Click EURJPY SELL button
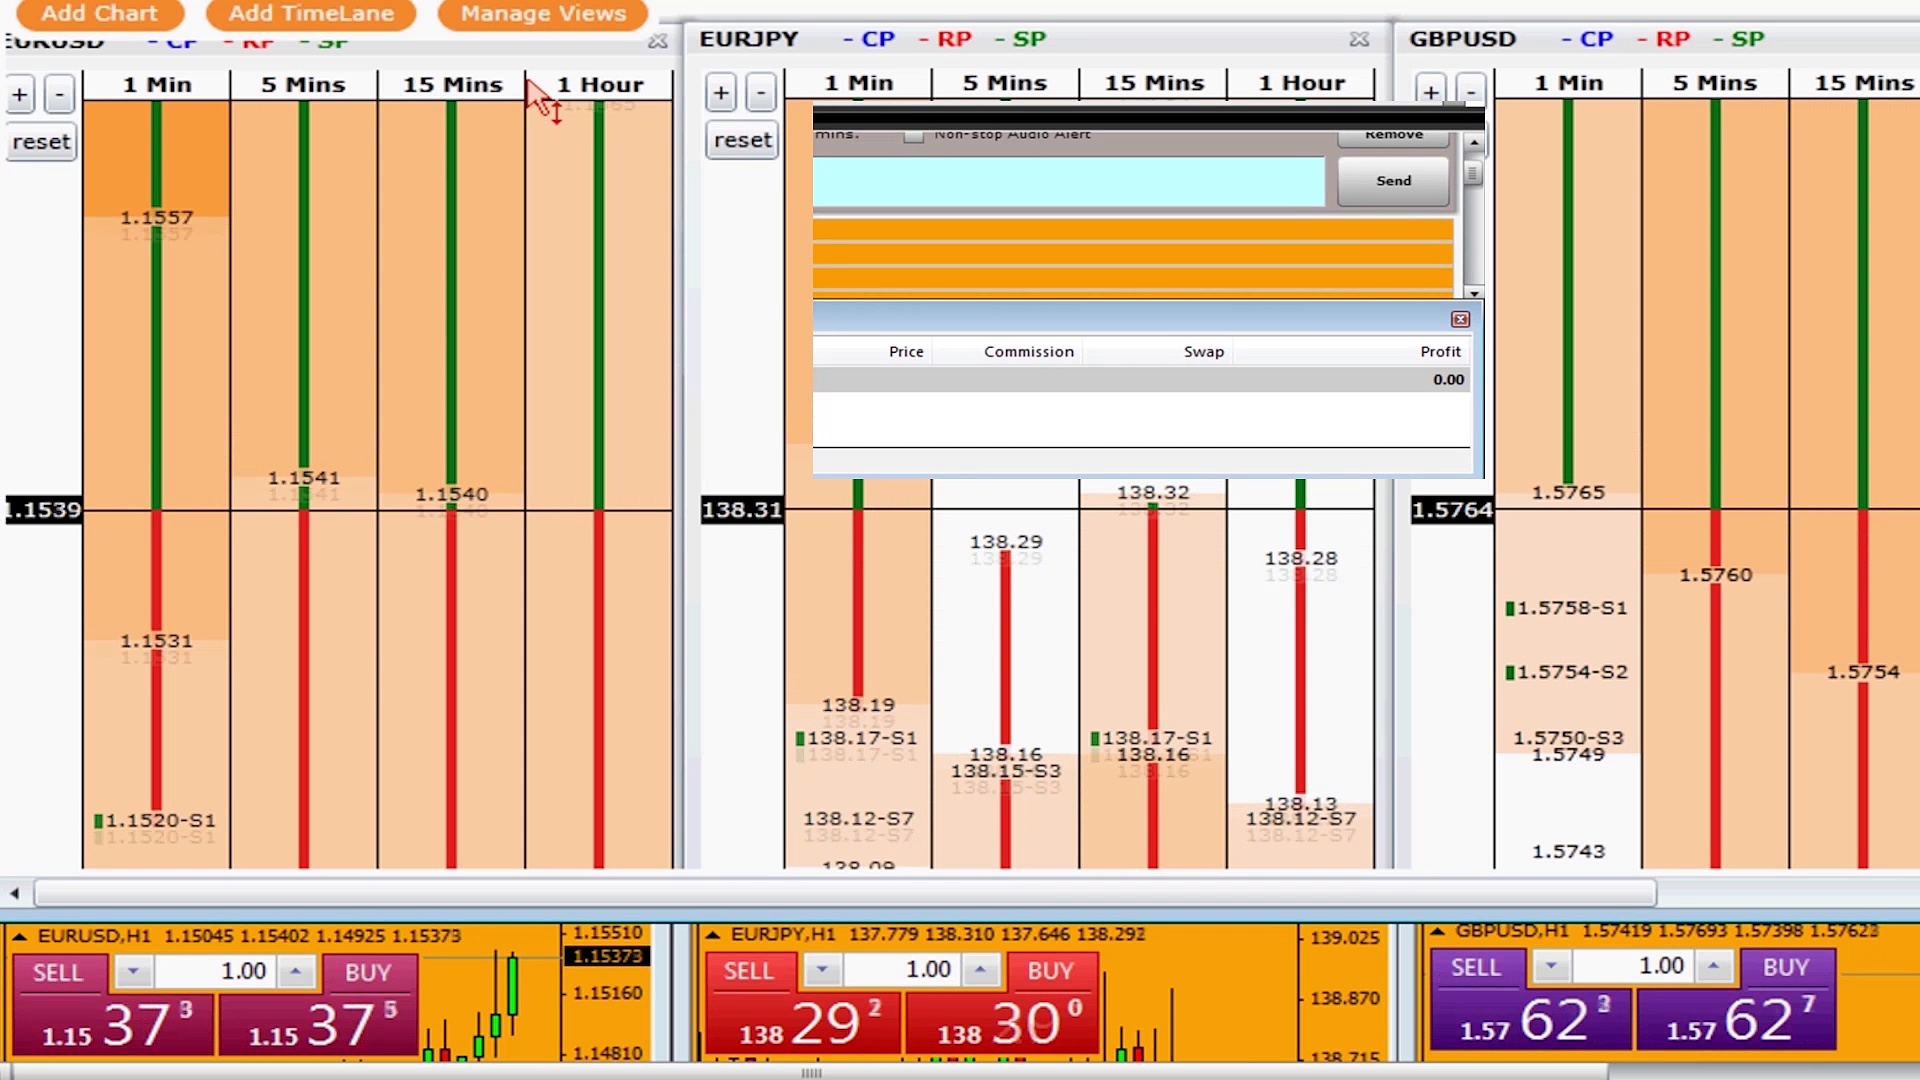 749,971
